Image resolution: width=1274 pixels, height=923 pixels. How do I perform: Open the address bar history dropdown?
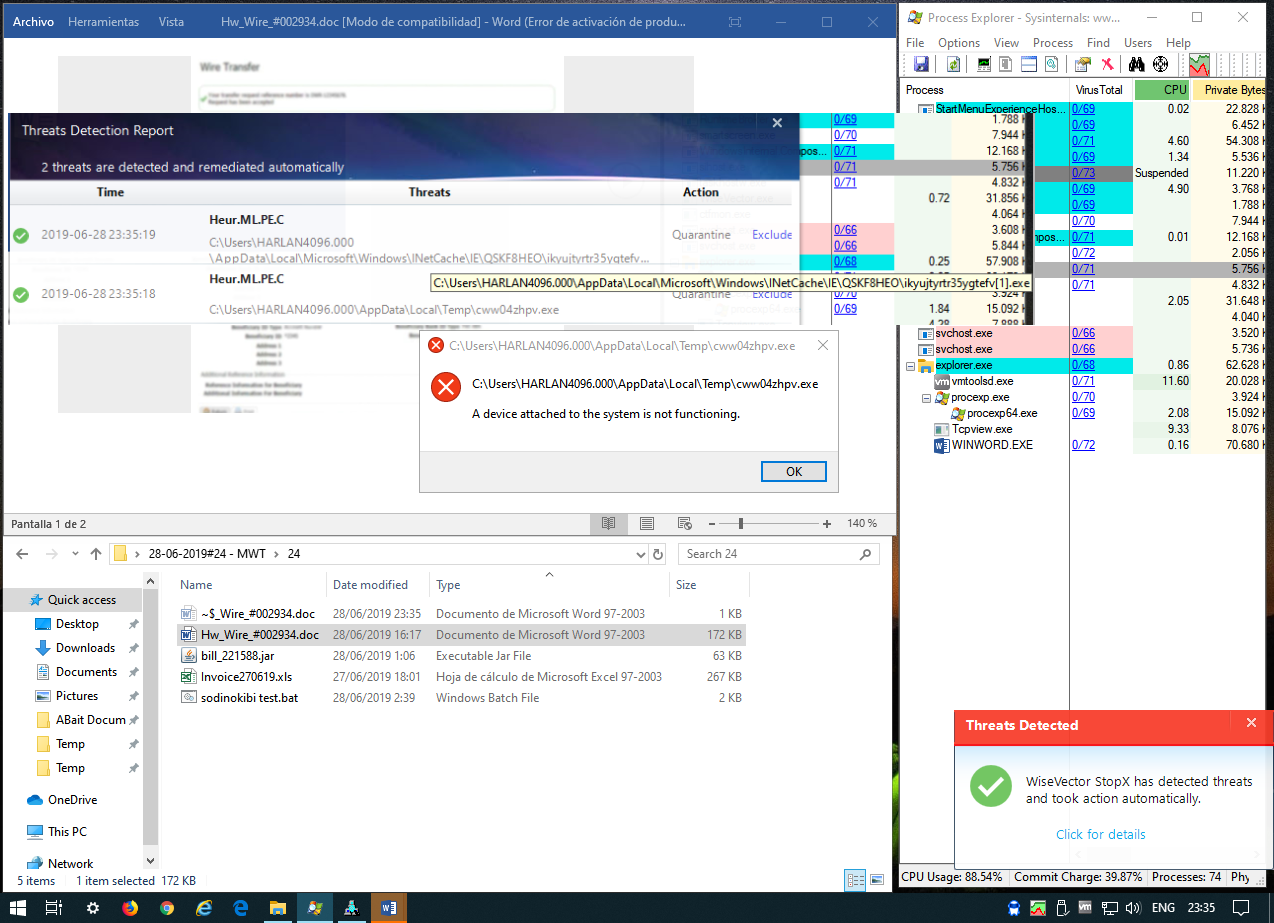click(x=641, y=554)
